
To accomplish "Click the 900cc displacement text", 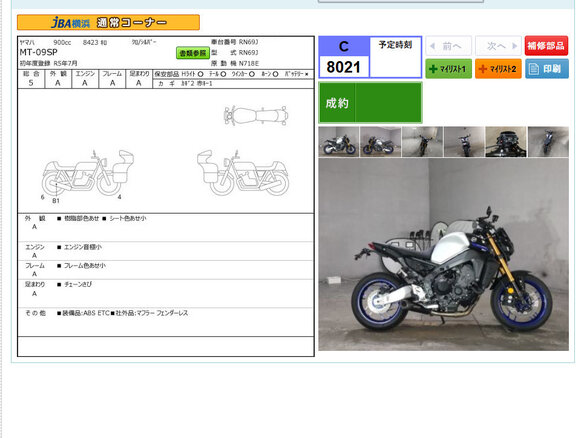I will [62, 42].
